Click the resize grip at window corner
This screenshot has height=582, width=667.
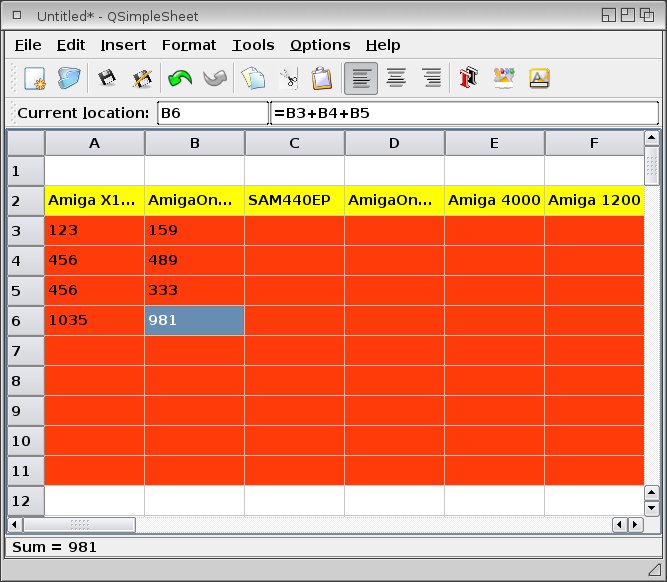(655, 570)
